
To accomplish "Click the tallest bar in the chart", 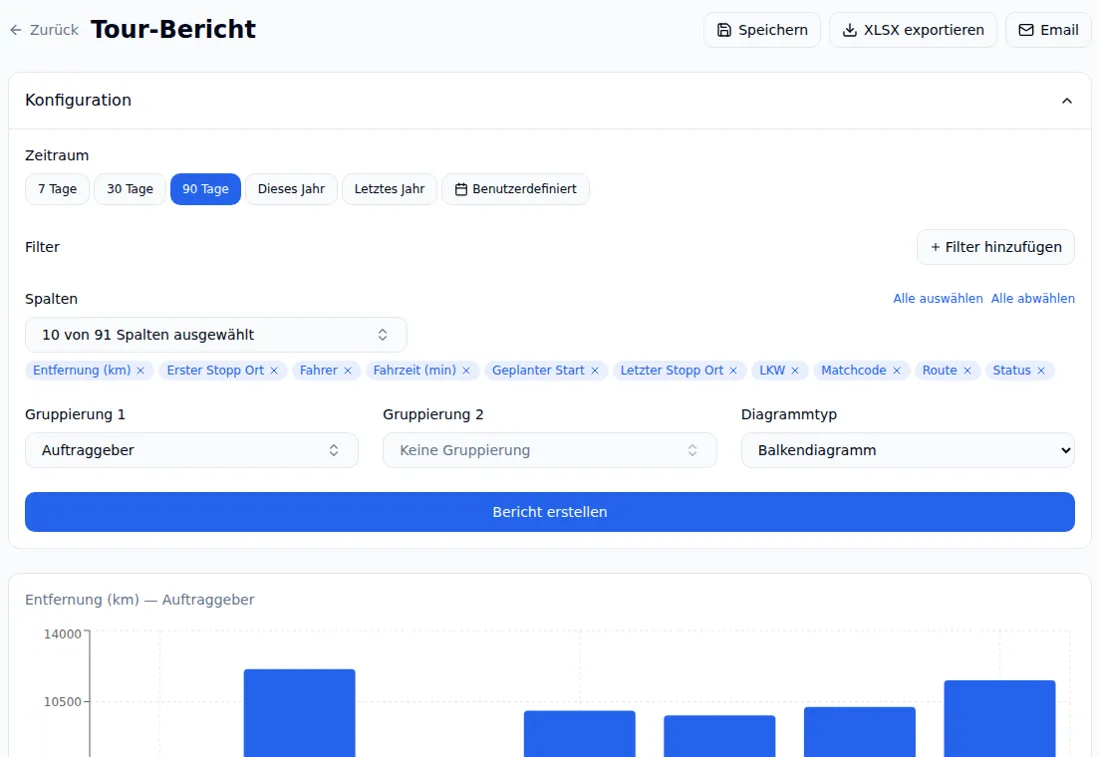I will pyautogui.click(x=300, y=713).
